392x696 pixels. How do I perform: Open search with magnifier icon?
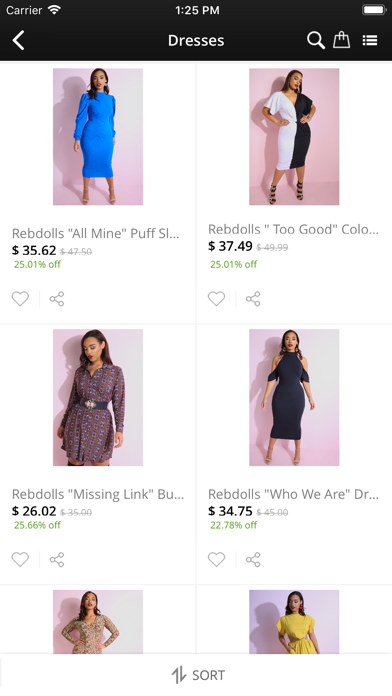point(316,40)
